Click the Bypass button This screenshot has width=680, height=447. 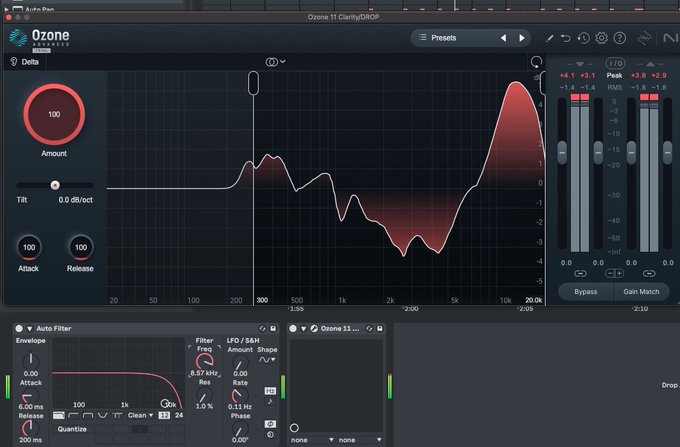(585, 292)
